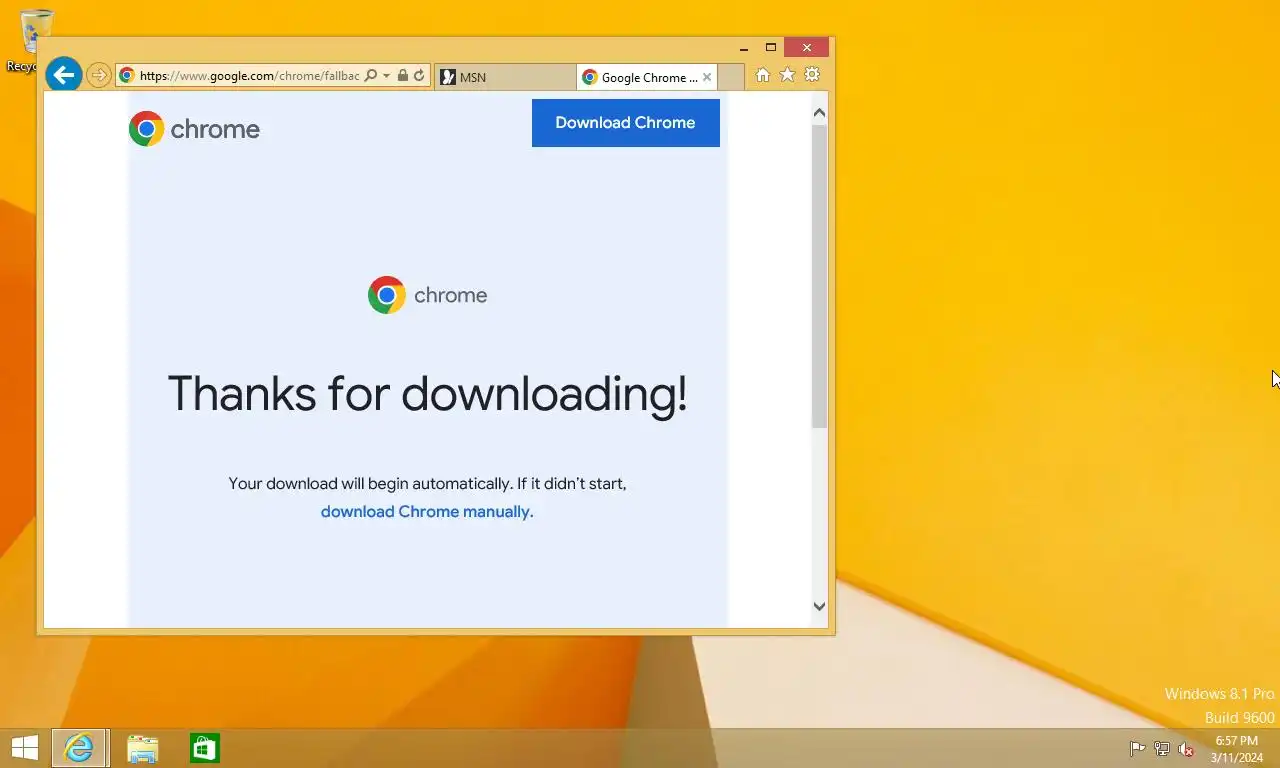This screenshot has width=1280, height=768.
Task: Click the Download Chrome button
Action: pyautogui.click(x=625, y=122)
